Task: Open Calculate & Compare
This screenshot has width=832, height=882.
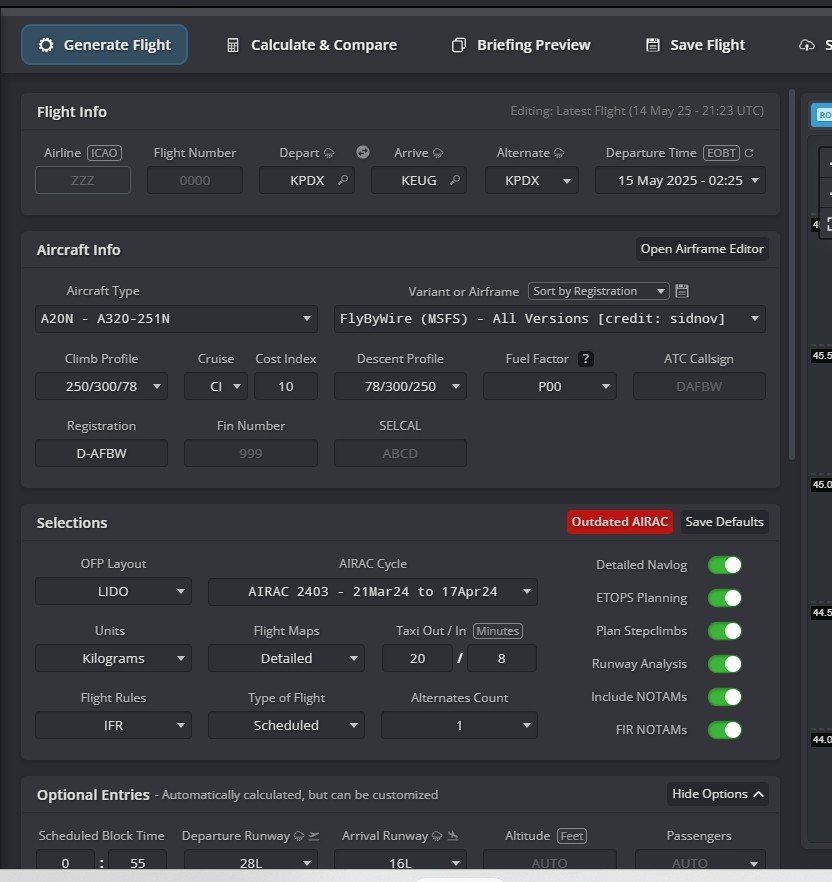Action: (312, 44)
